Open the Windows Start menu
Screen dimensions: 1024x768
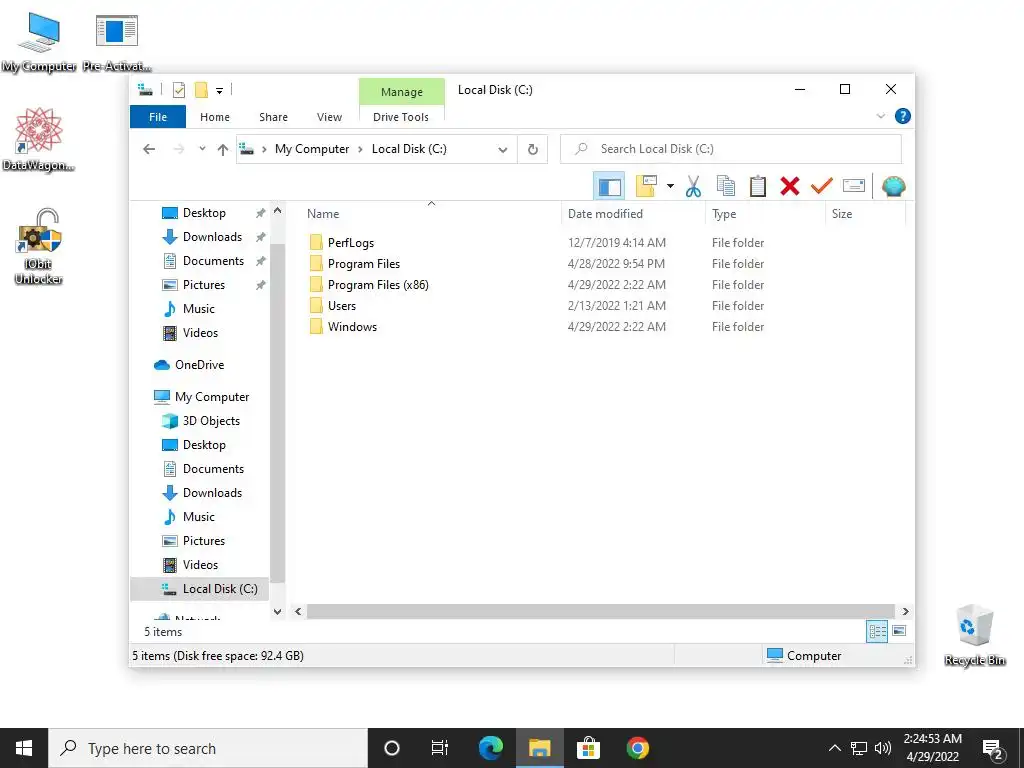click(24, 748)
